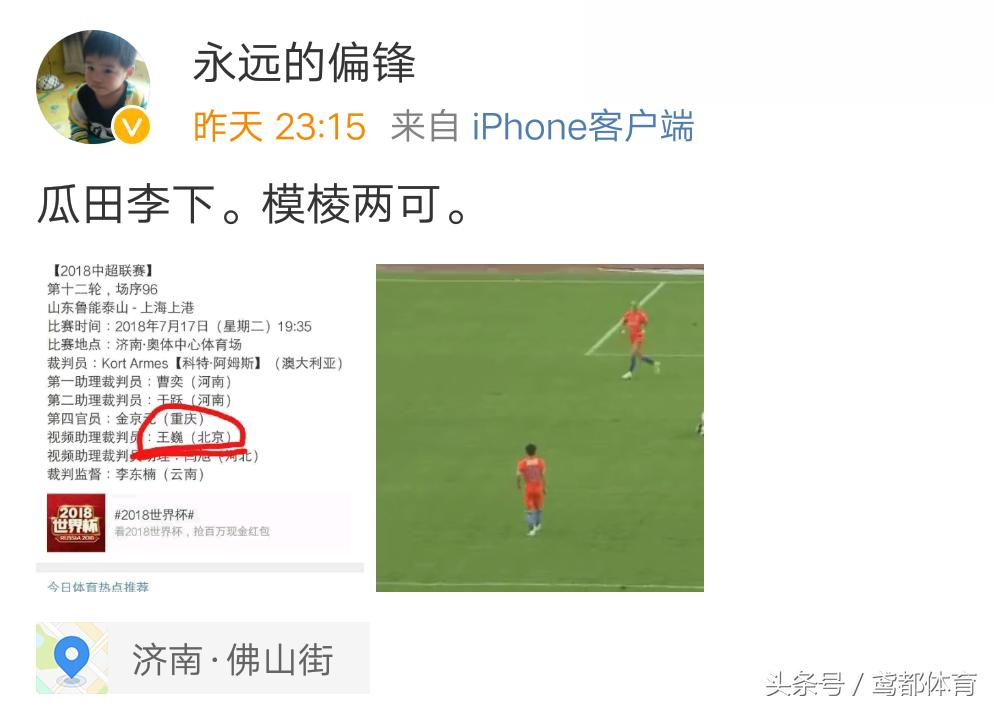The image size is (994, 707).
Task: Open the iPhone客户端 source link
Action: point(583,126)
